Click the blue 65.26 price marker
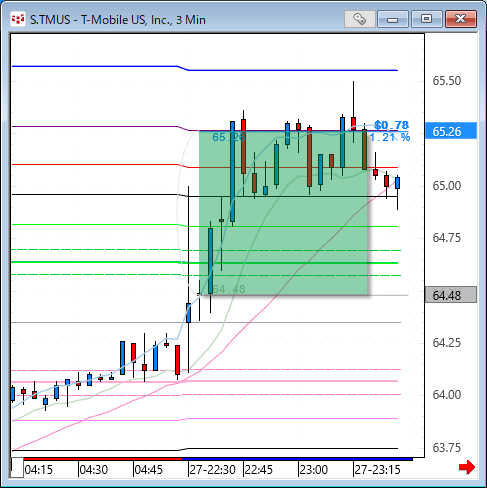The image size is (487, 488). [451, 131]
